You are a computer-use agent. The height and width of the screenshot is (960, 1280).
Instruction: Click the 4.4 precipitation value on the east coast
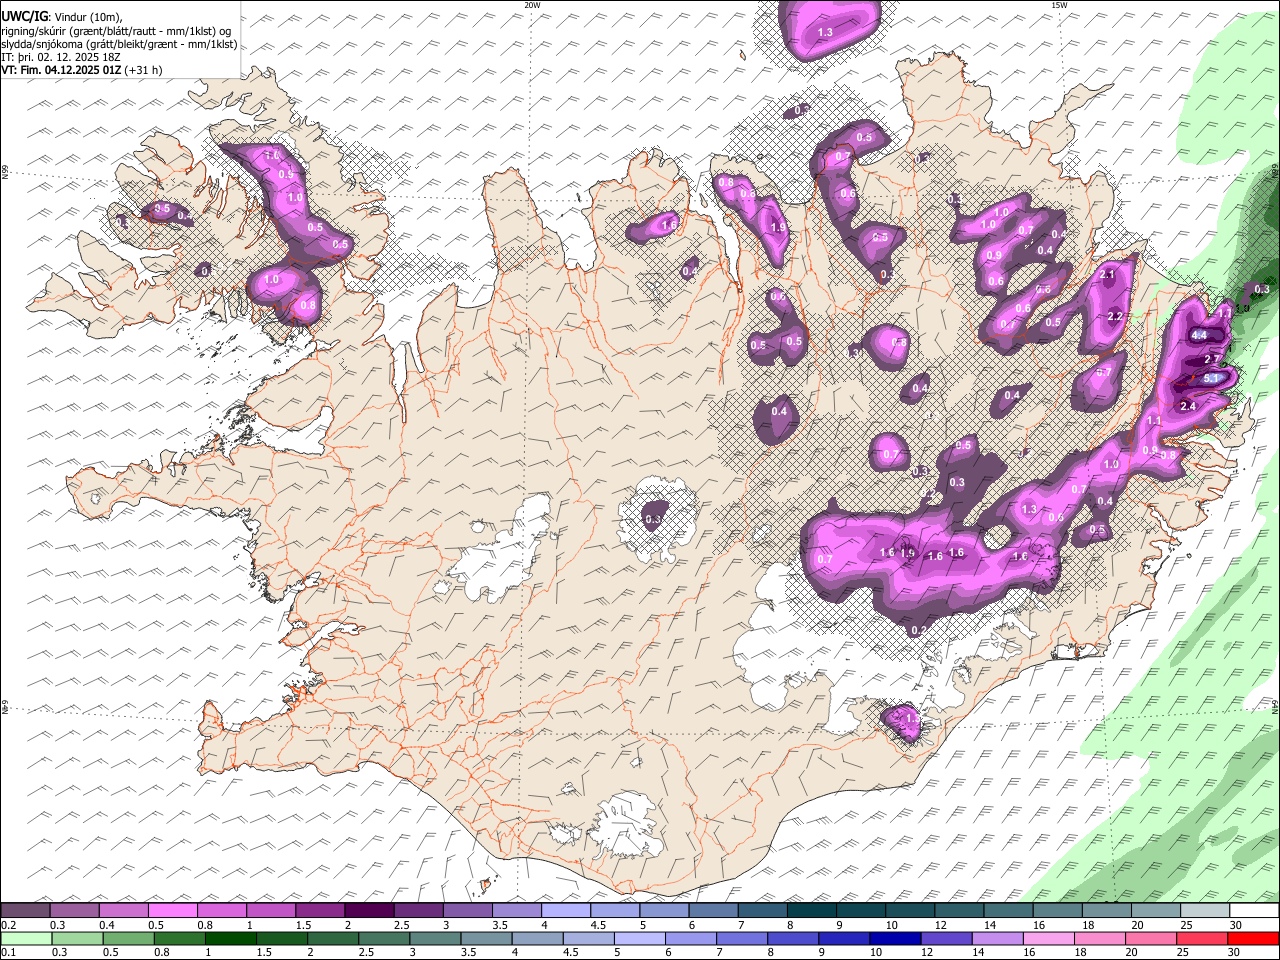(1199, 336)
